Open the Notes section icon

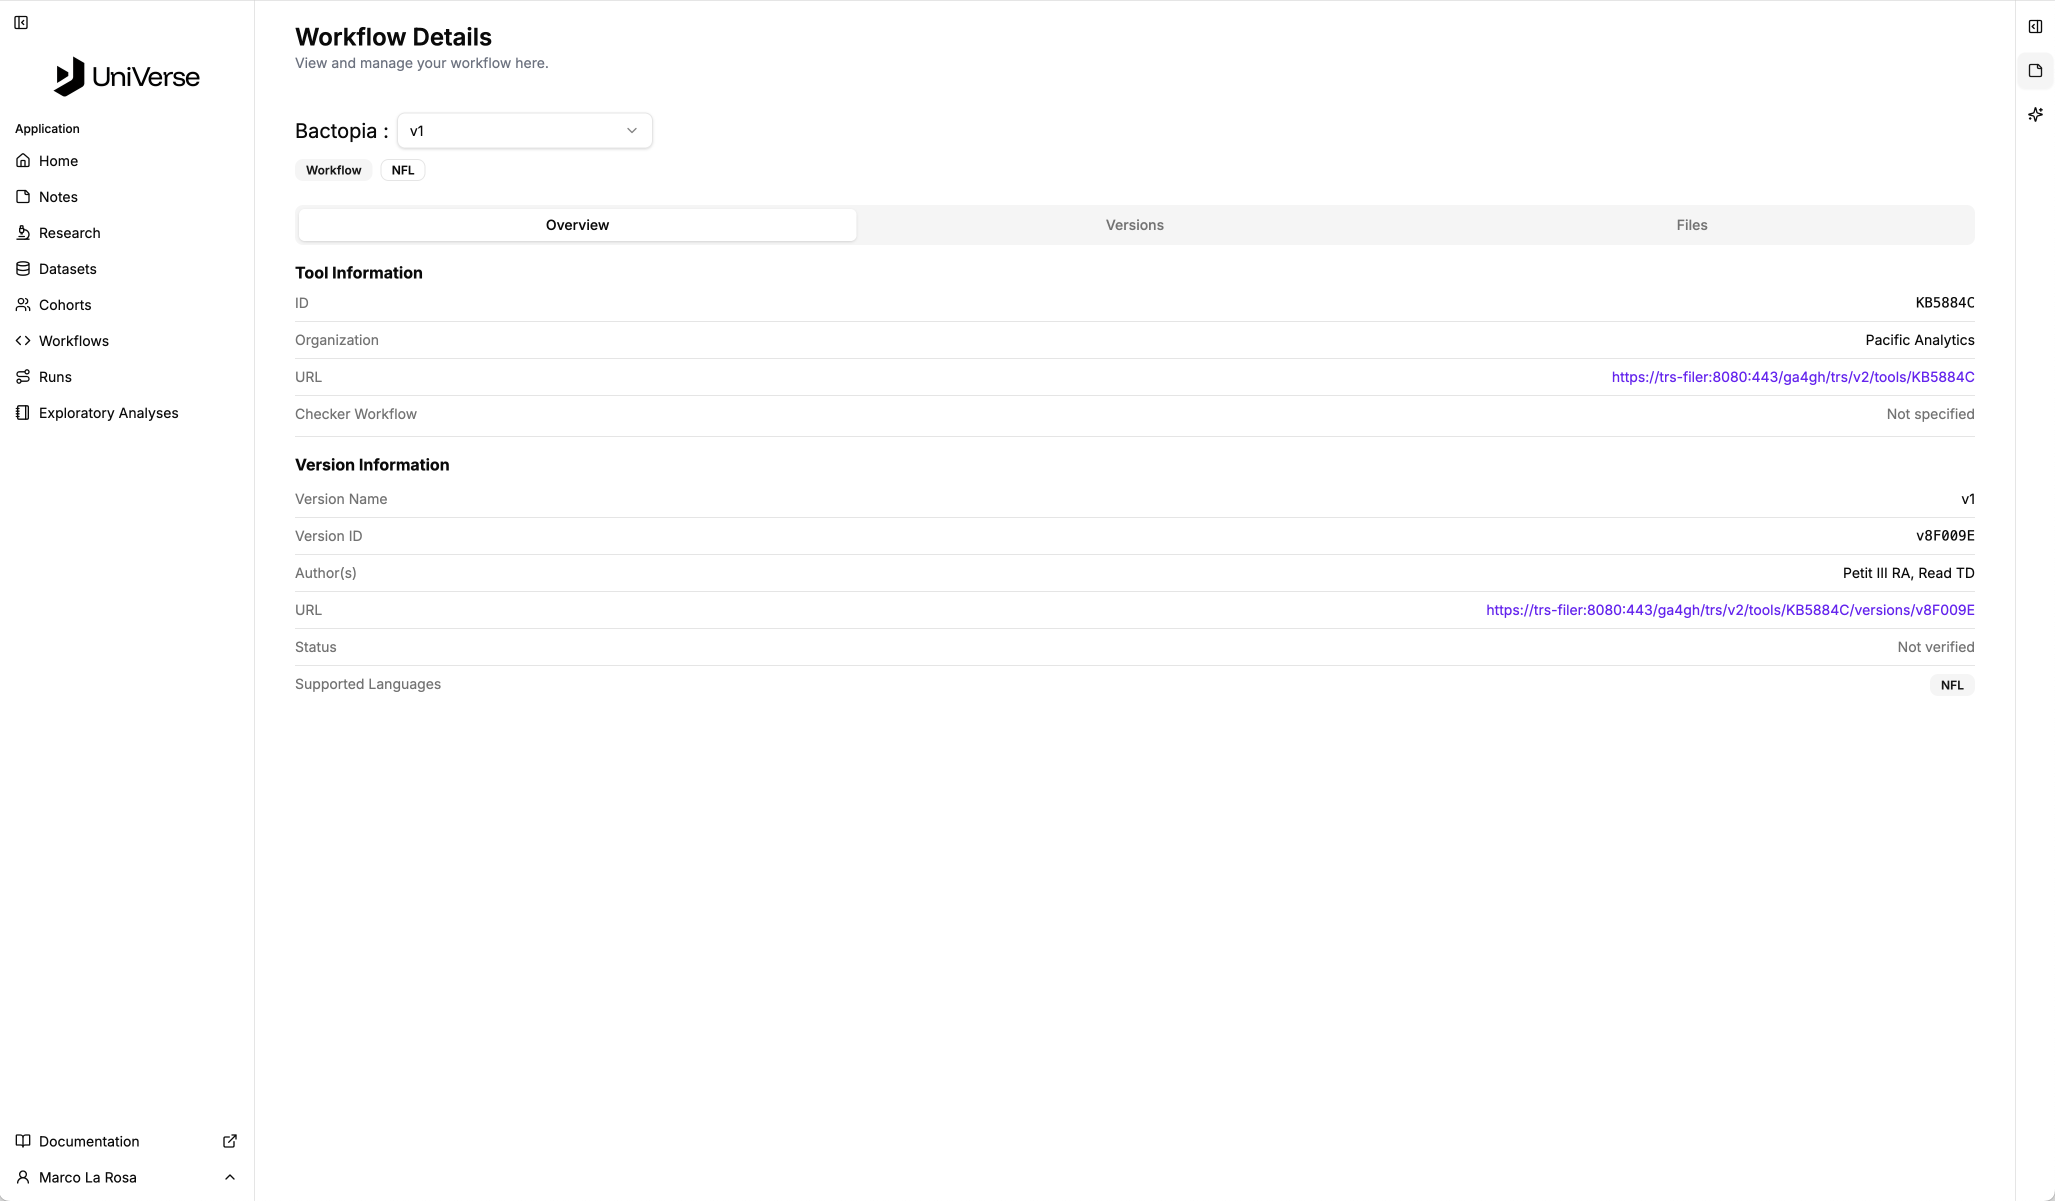pyautogui.click(x=23, y=197)
